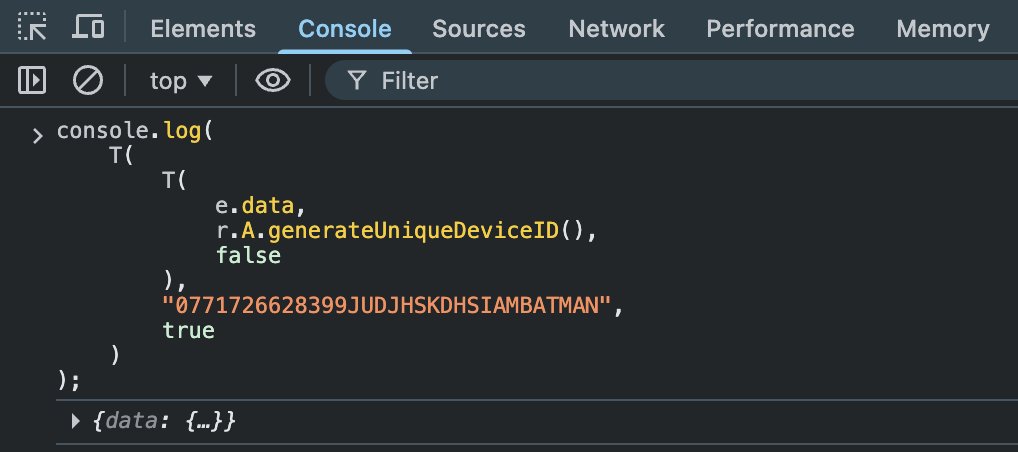
Task: Open the Performance tab
Action: [780, 29]
